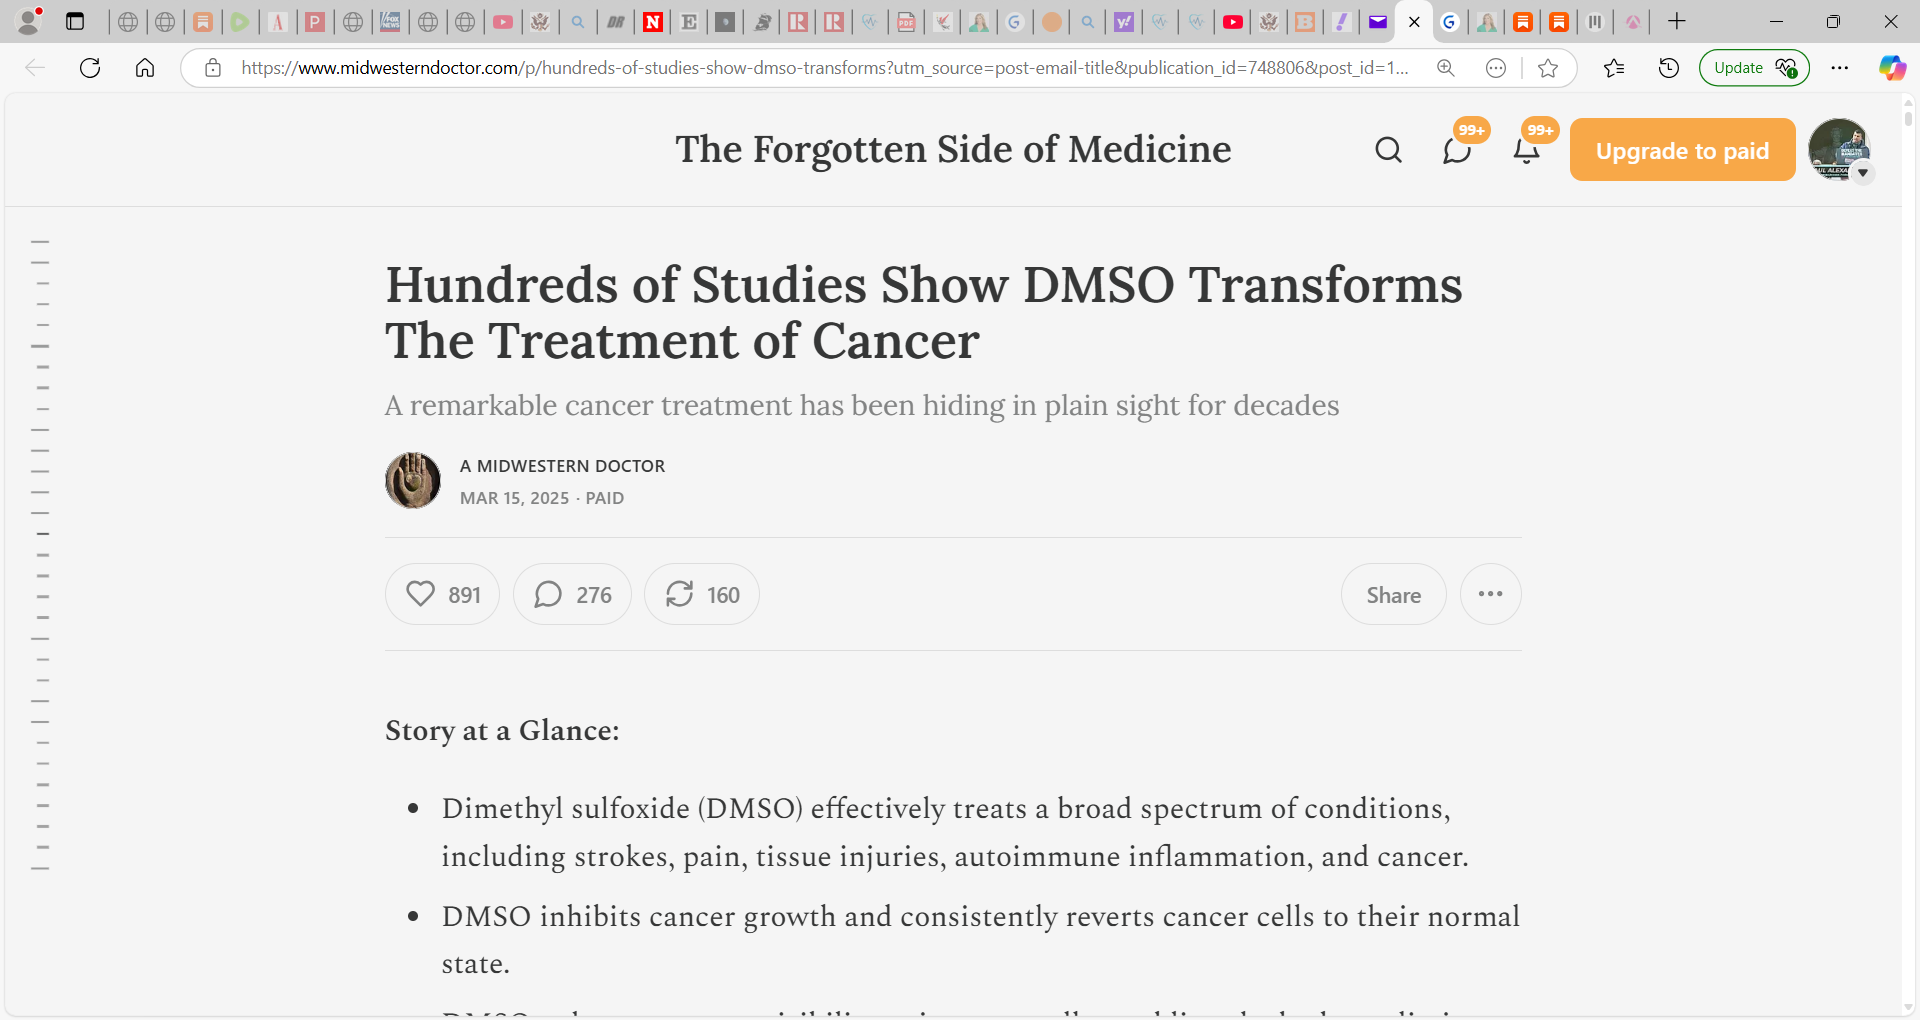The height and width of the screenshot is (1020, 1920).
Task: Open the browsing history menu
Action: pos(1668,68)
